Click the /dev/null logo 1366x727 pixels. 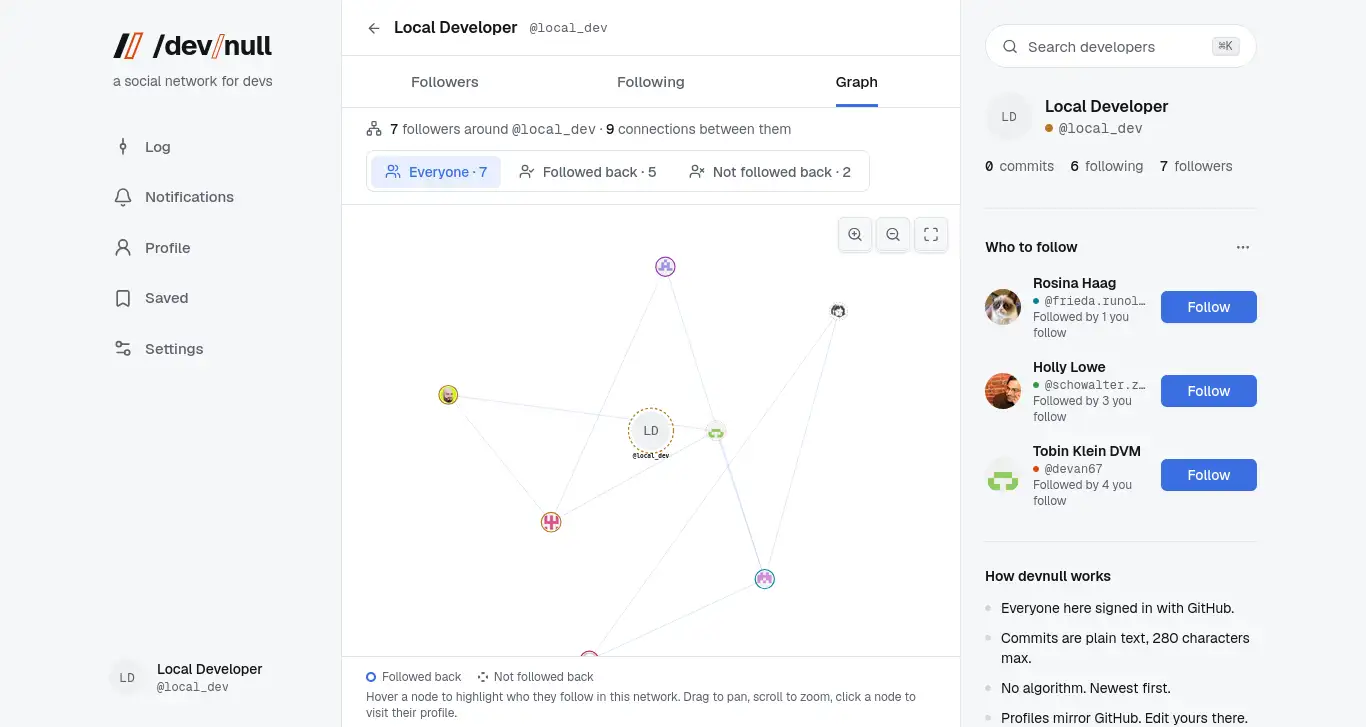click(x=193, y=46)
